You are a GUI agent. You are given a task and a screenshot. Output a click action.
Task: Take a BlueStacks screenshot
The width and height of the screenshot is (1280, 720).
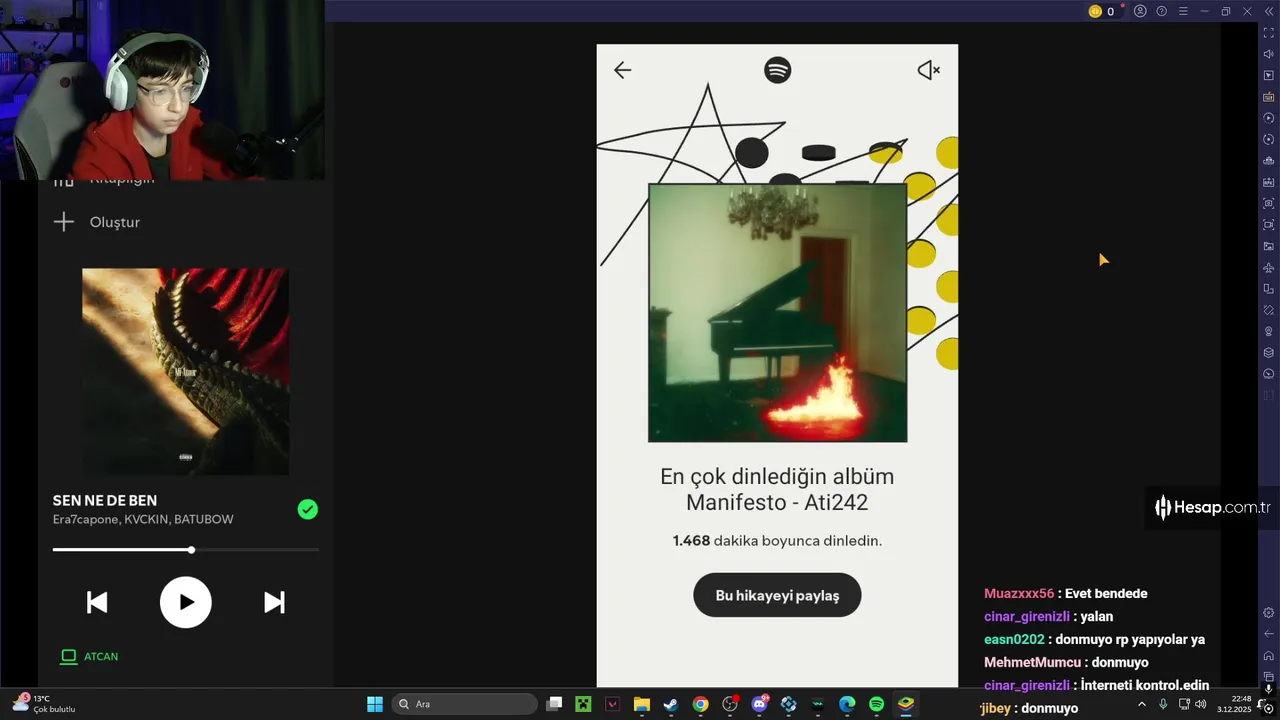1268,203
